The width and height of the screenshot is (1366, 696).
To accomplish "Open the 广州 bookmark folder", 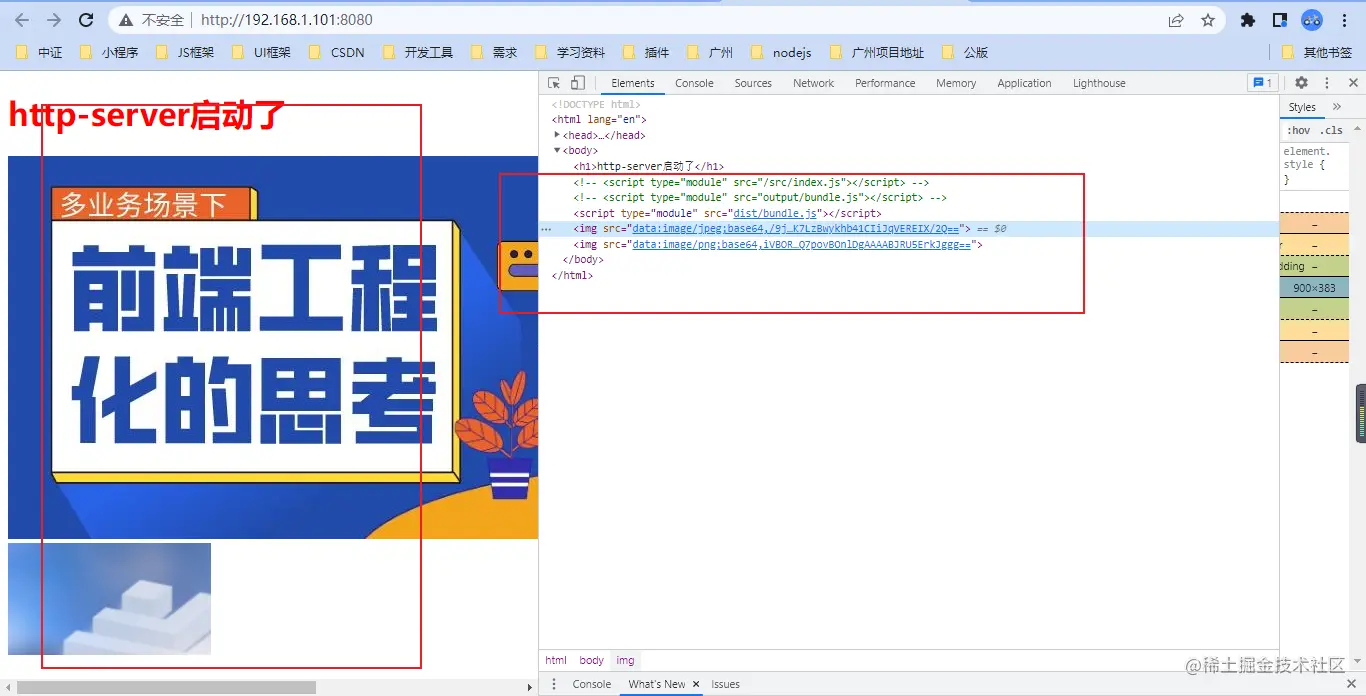I will coord(711,52).
